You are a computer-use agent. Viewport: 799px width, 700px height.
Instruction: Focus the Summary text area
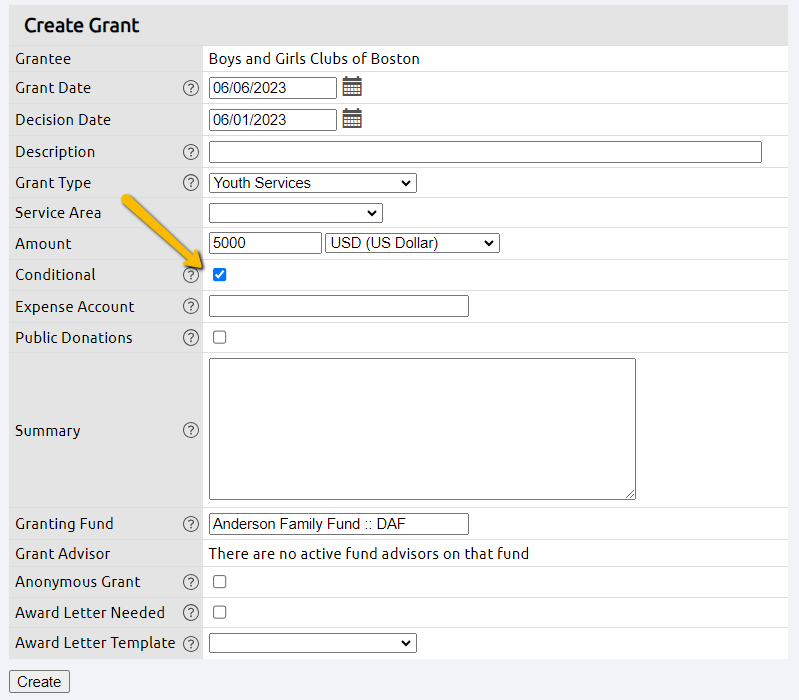coord(422,429)
